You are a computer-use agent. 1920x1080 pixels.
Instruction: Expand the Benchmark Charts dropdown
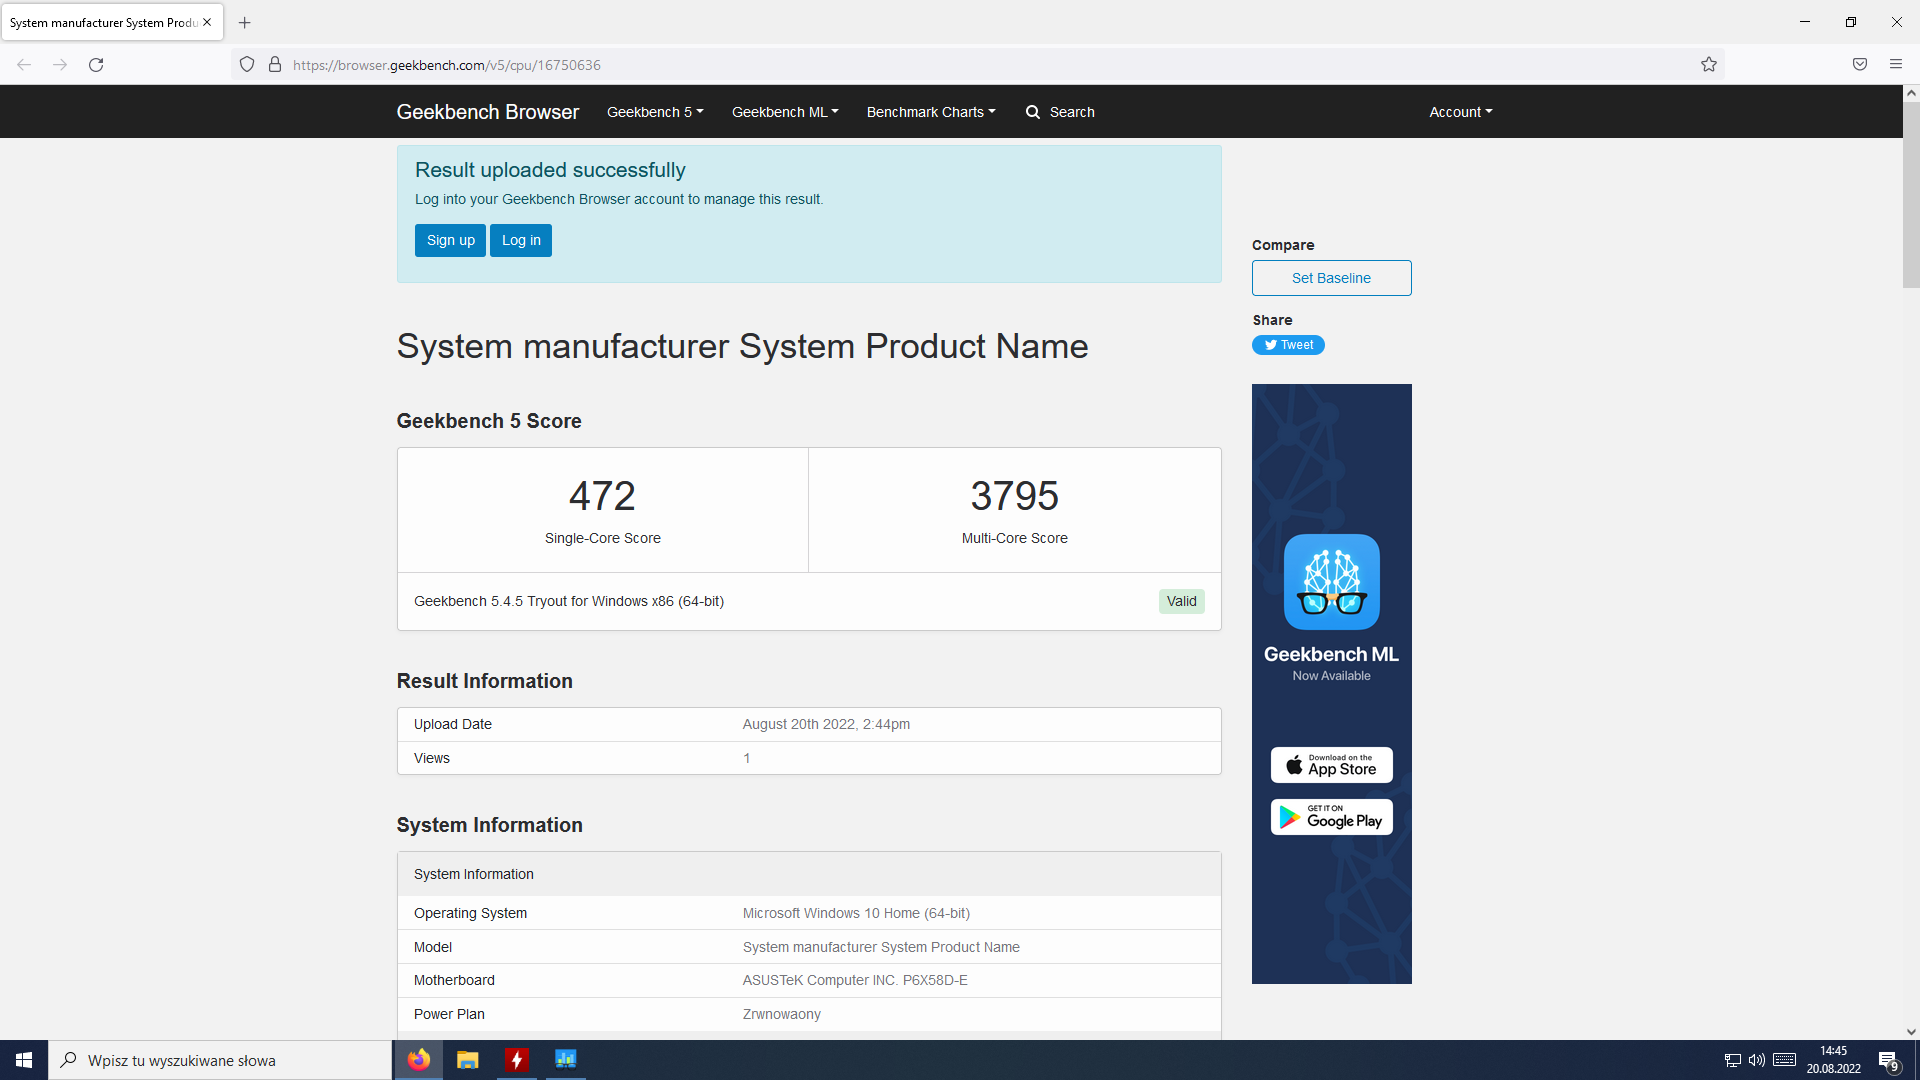point(931,112)
